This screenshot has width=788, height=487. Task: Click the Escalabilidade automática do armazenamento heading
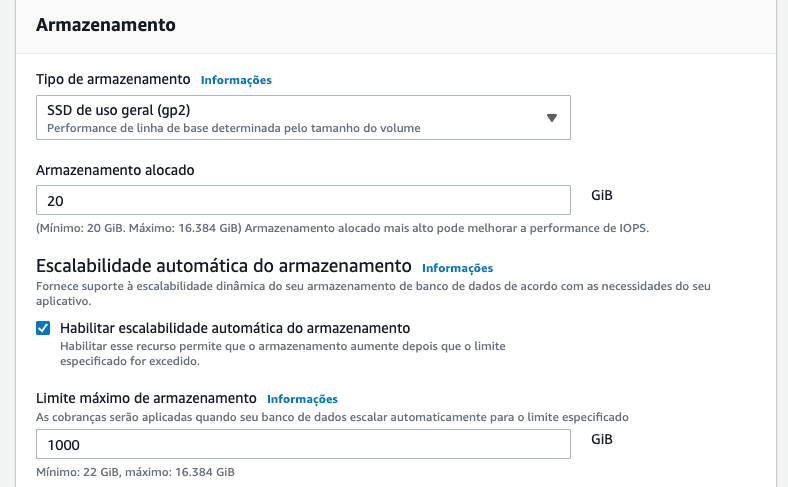point(224,266)
